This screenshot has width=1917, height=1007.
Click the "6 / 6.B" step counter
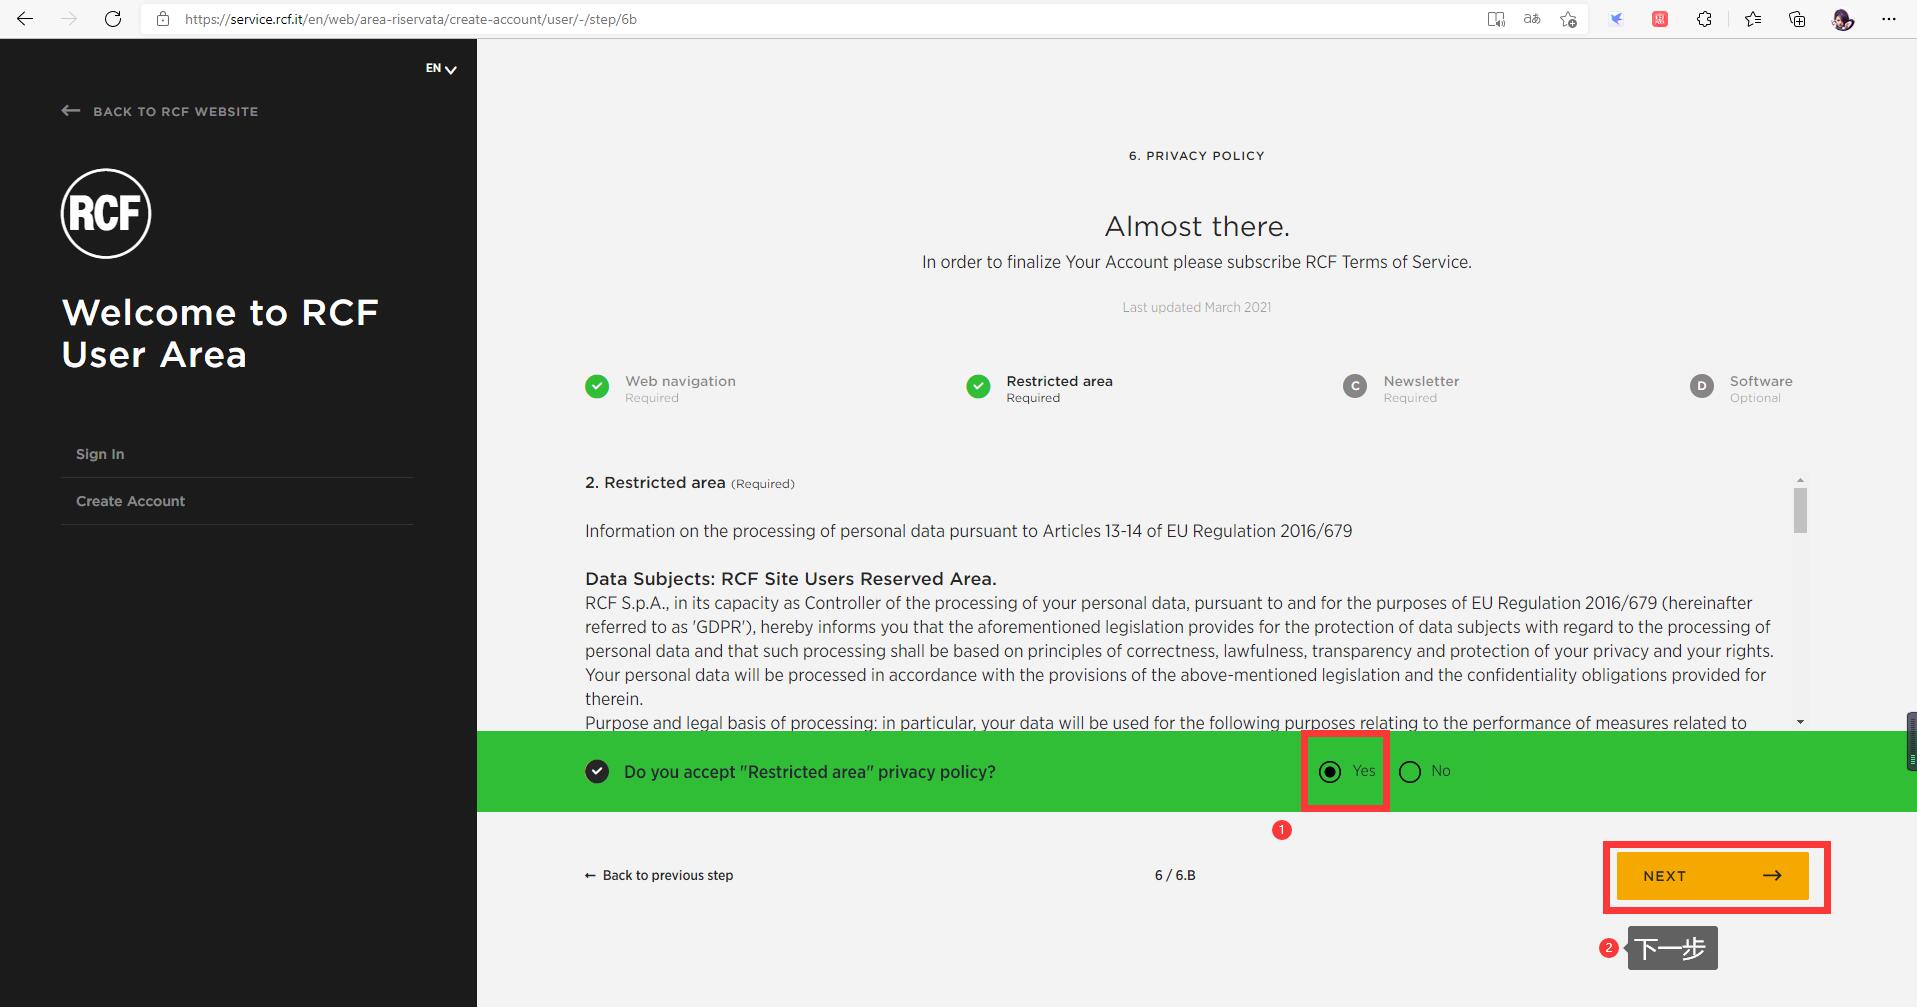1175,875
